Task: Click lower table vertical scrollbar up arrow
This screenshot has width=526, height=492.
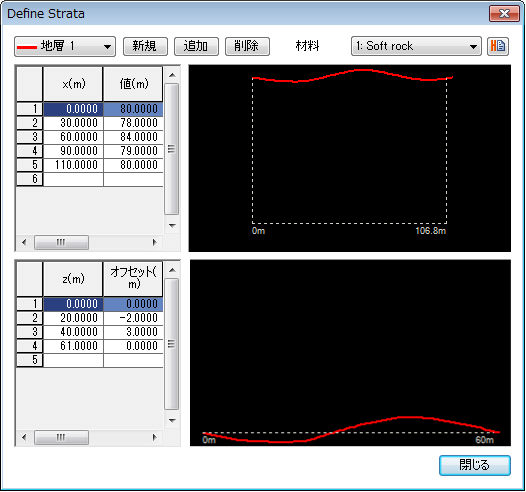Action: tap(172, 270)
